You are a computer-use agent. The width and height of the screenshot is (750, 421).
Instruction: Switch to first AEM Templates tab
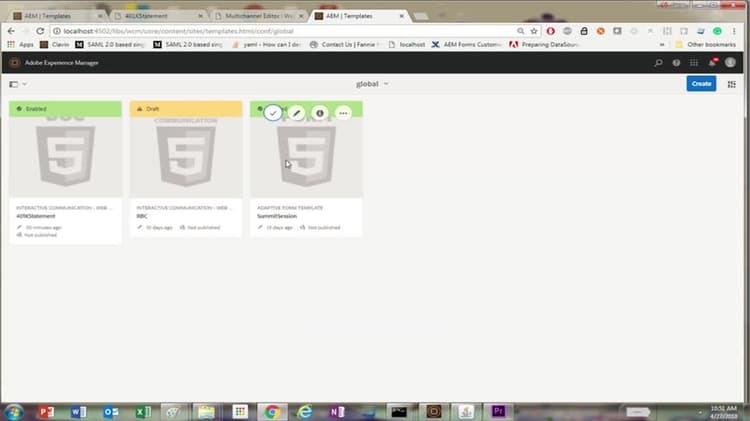coord(57,16)
